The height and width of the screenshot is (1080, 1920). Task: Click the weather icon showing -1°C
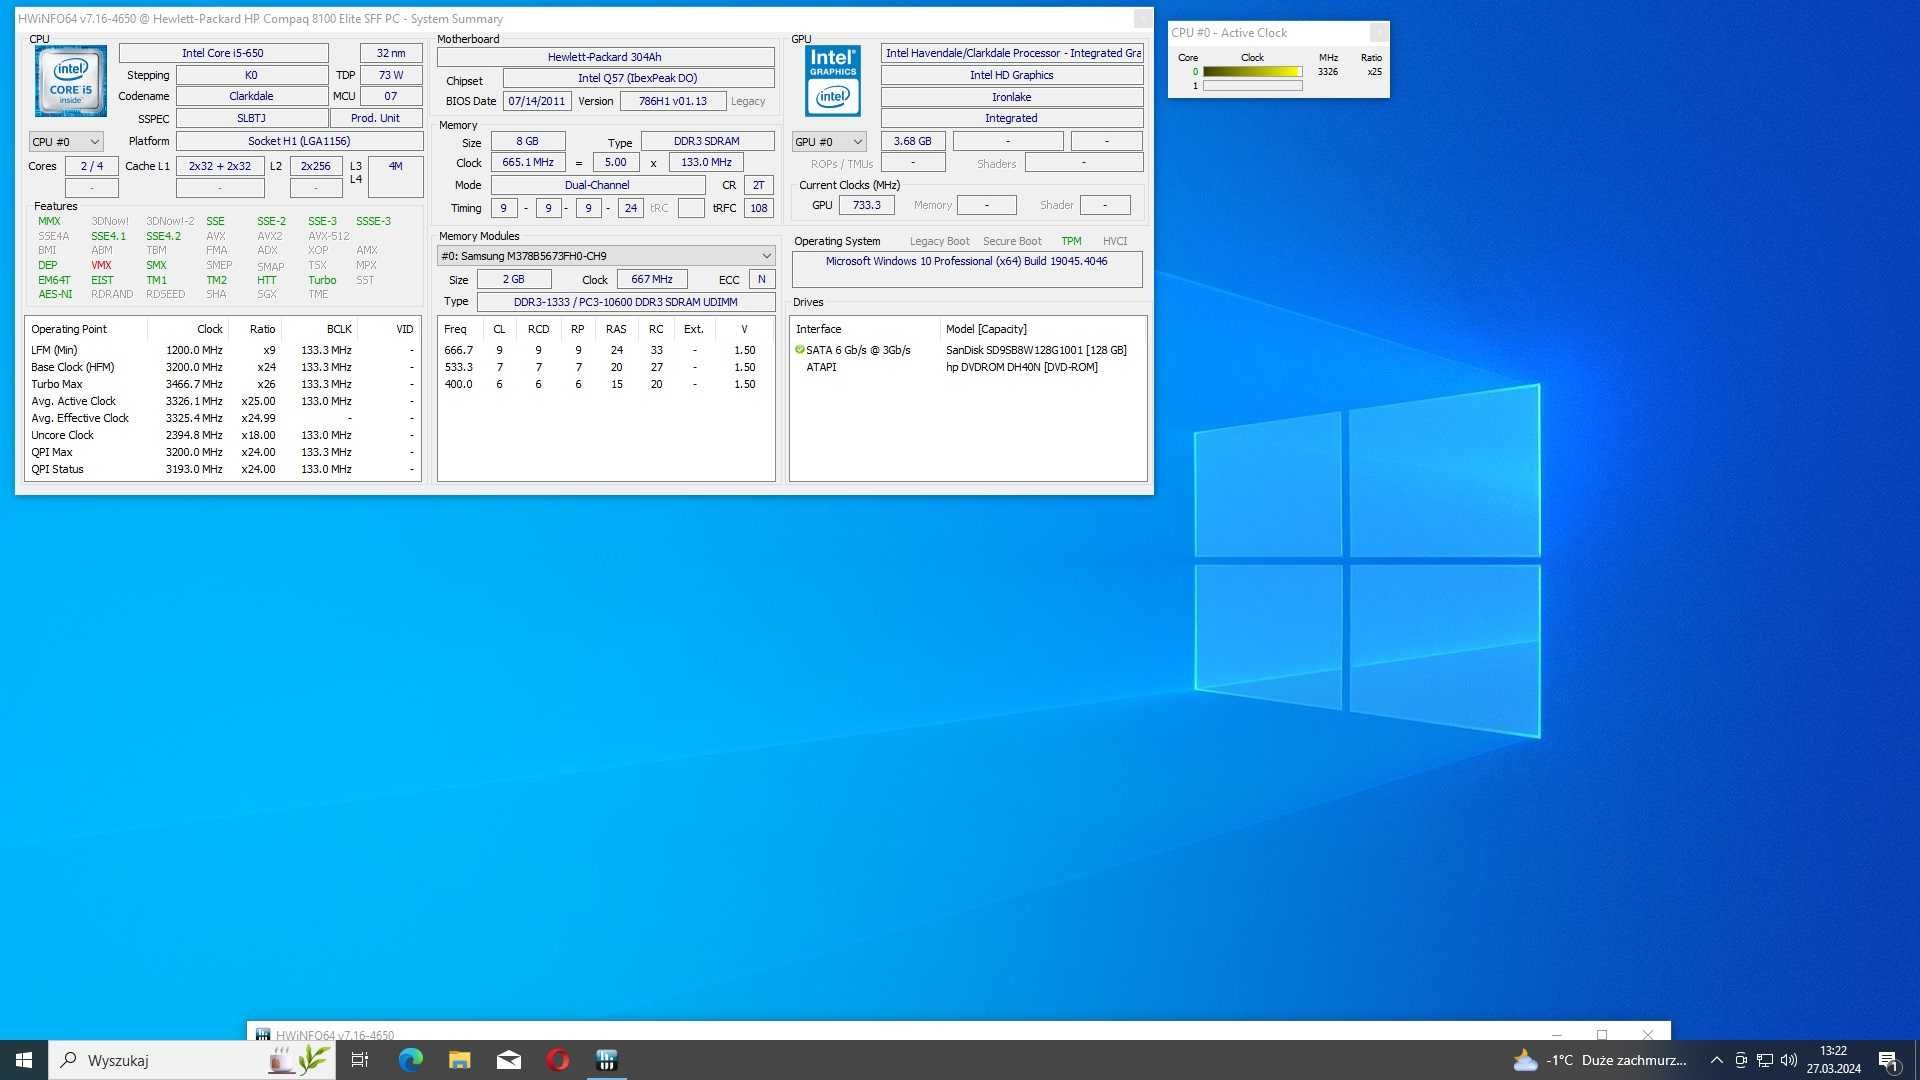[x=1523, y=1059]
